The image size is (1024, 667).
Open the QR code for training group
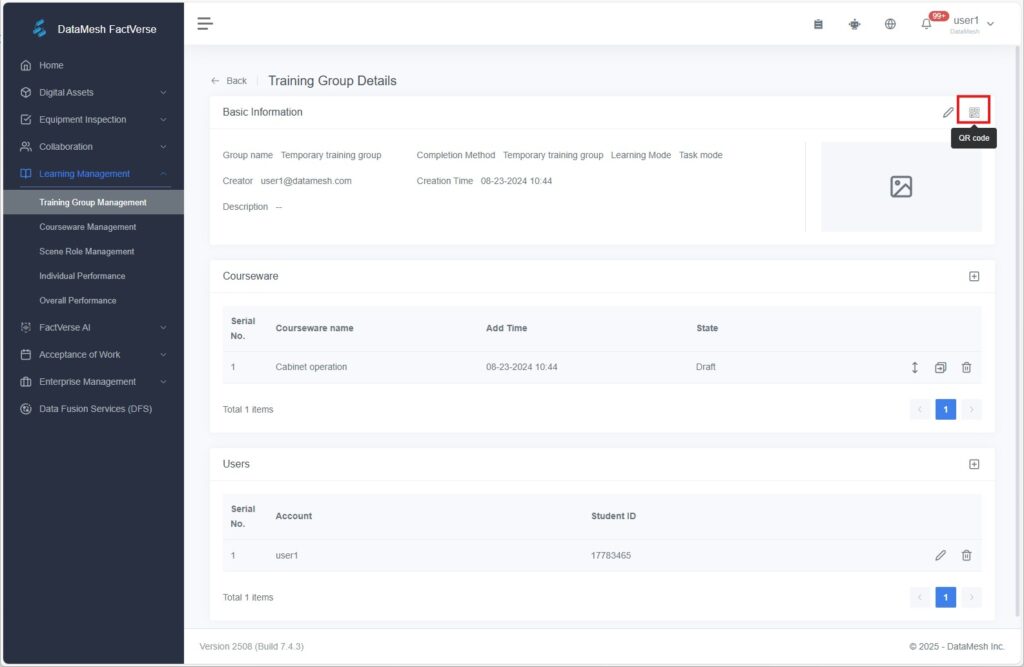pos(974,112)
